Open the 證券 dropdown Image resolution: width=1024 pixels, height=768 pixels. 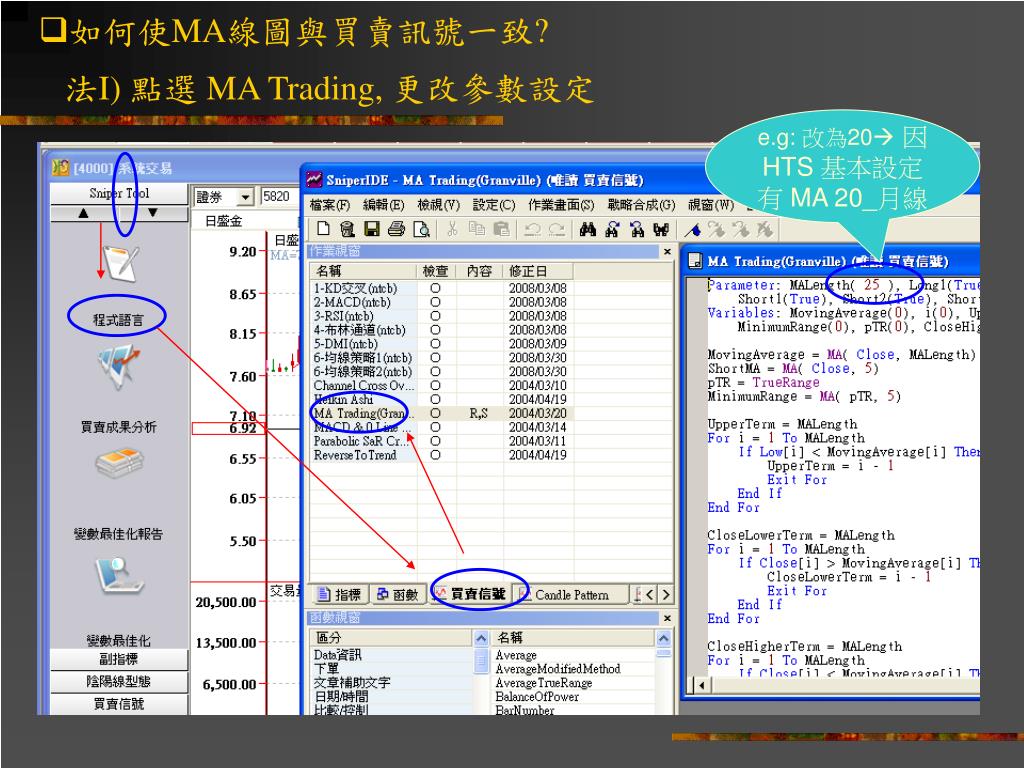click(246, 197)
